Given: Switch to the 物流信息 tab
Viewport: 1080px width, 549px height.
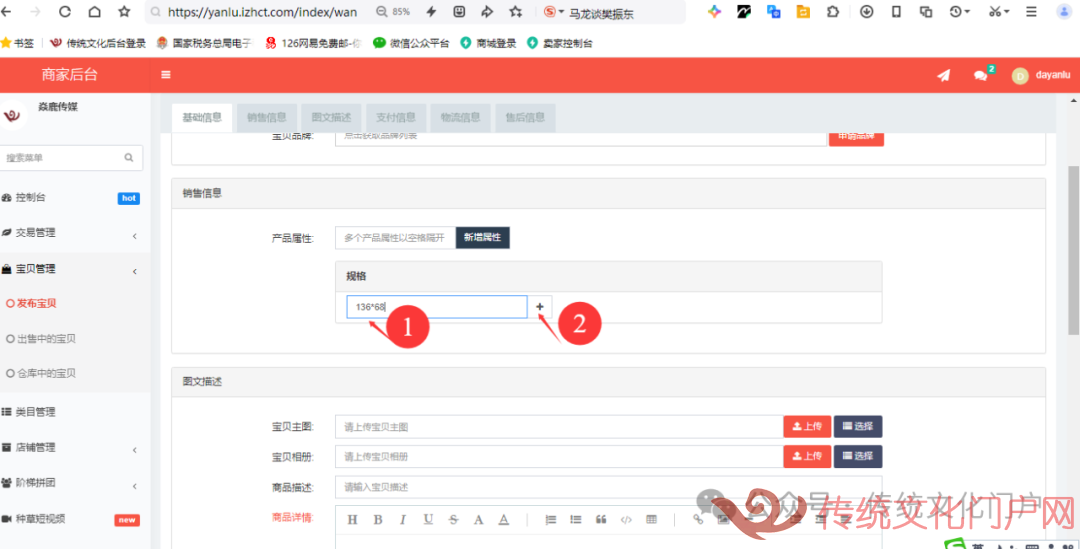Looking at the screenshot, I should [x=461, y=118].
